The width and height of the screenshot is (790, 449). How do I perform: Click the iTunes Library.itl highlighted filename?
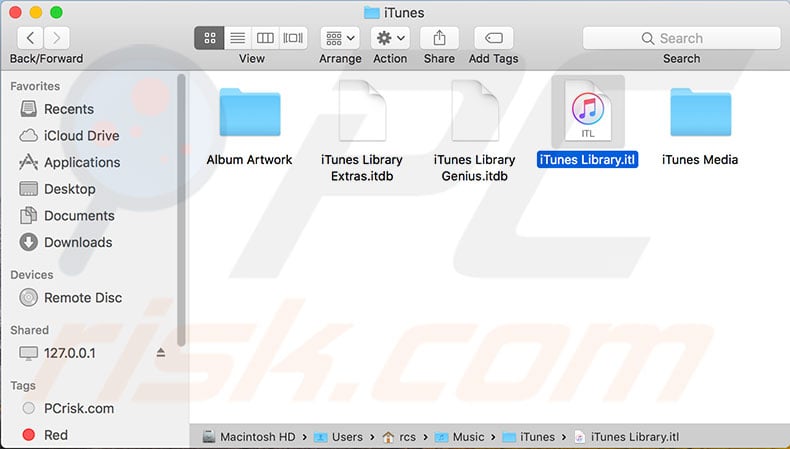(x=587, y=160)
